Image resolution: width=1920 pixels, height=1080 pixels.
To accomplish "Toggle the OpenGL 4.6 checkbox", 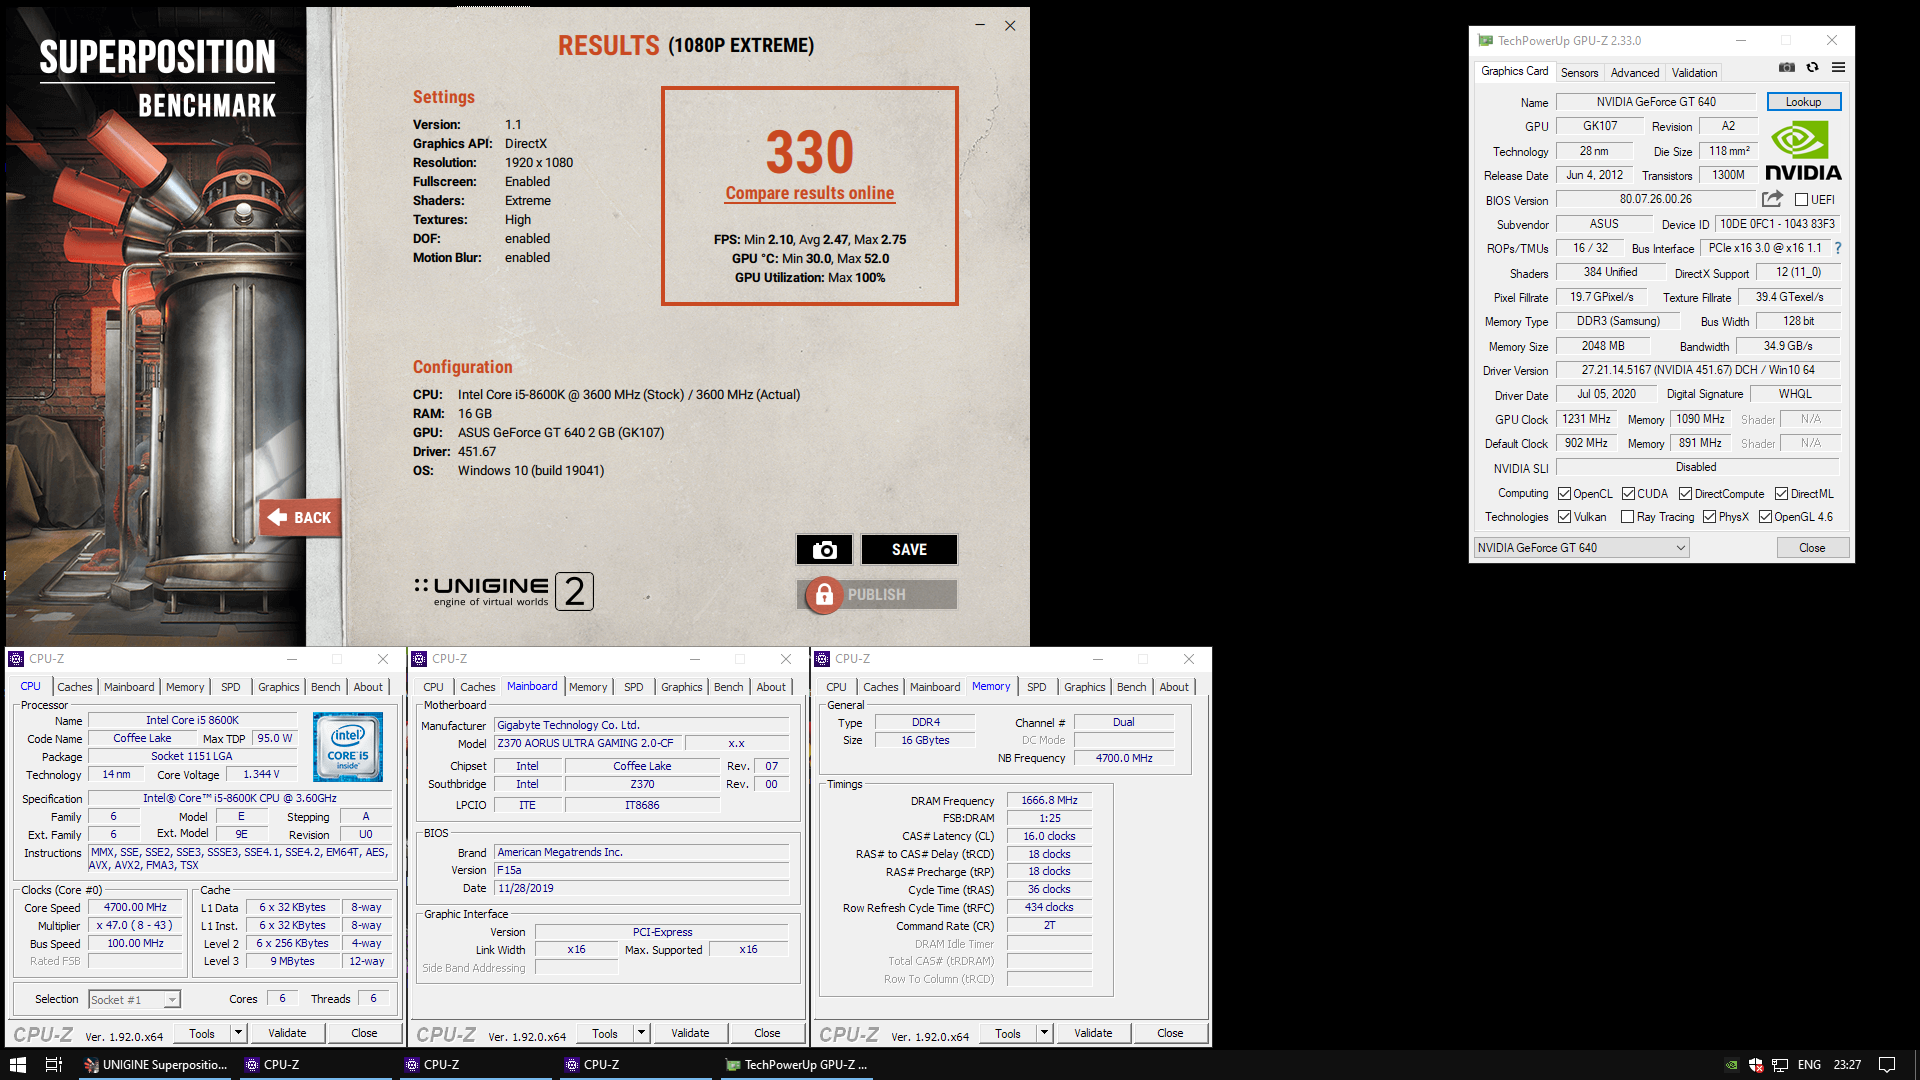I will (1765, 517).
